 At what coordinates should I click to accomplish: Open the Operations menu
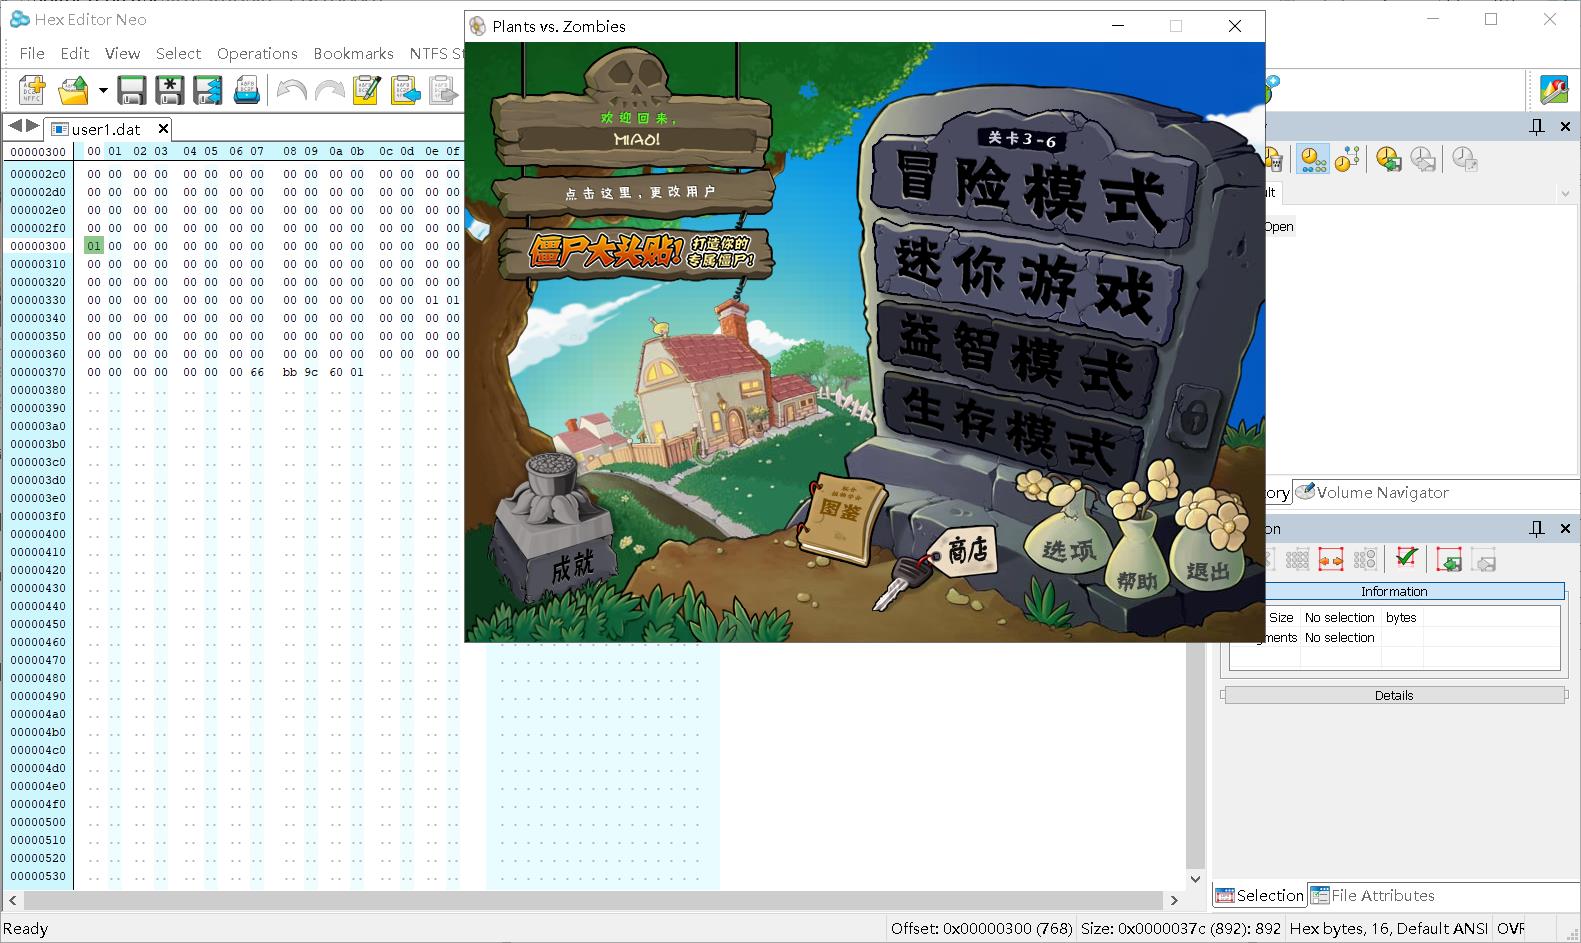[257, 53]
